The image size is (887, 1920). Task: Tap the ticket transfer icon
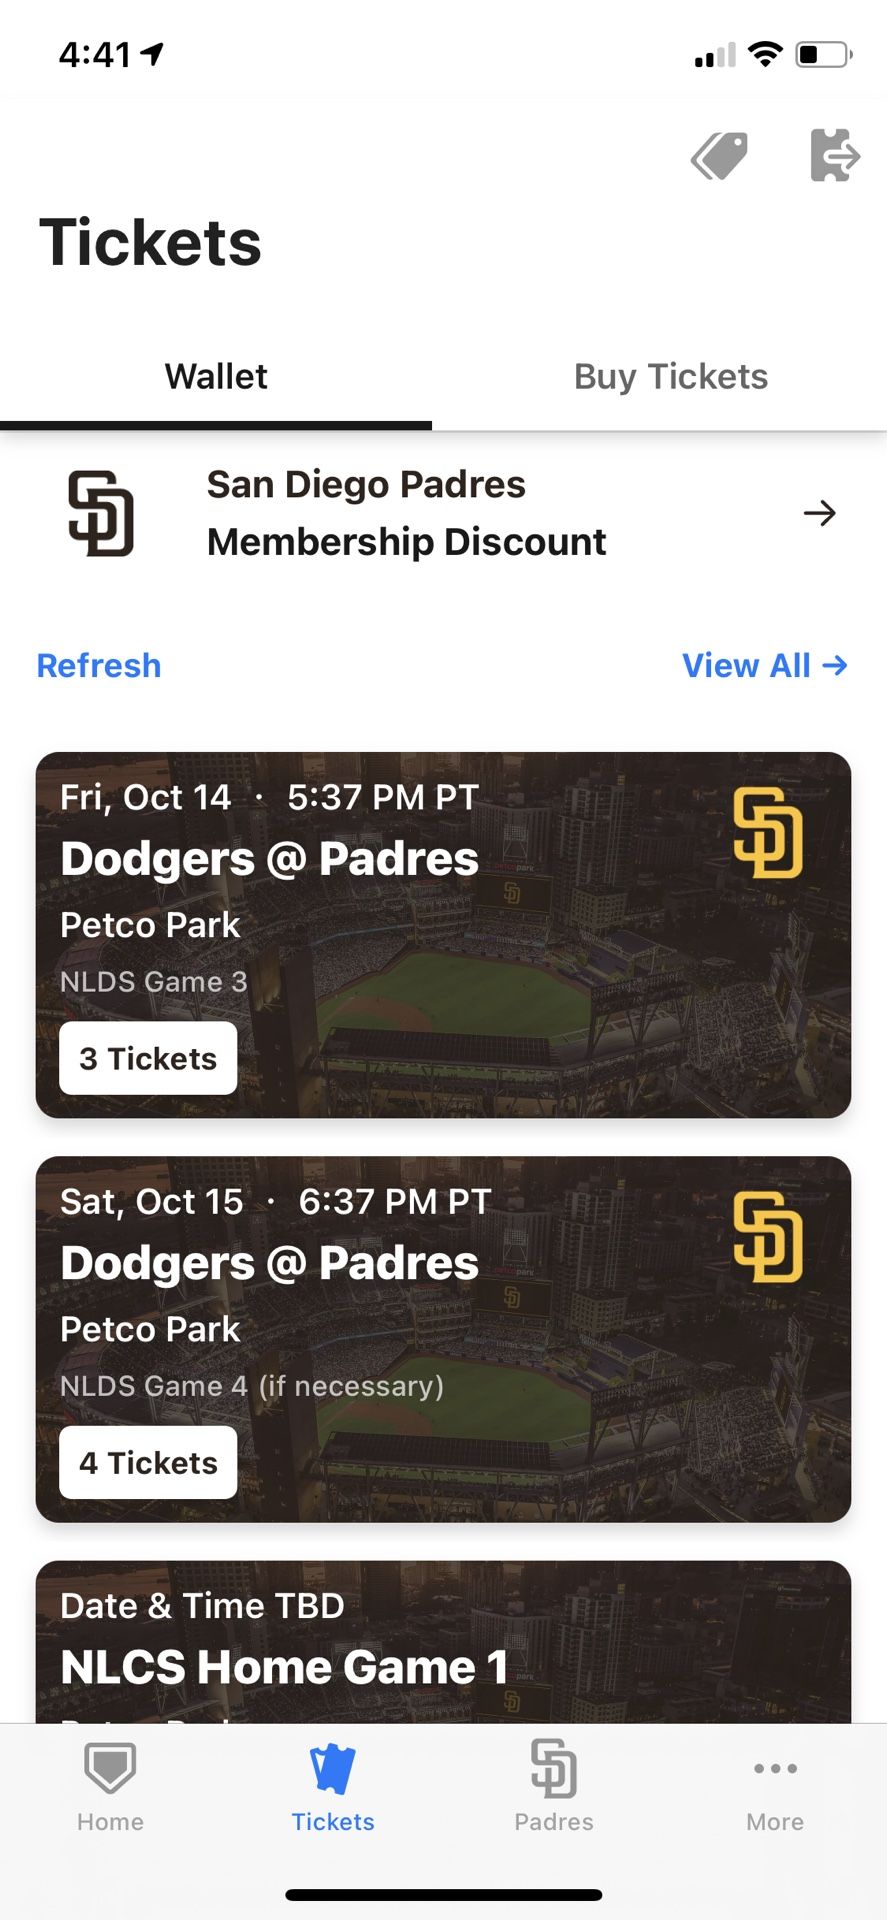[x=833, y=156]
